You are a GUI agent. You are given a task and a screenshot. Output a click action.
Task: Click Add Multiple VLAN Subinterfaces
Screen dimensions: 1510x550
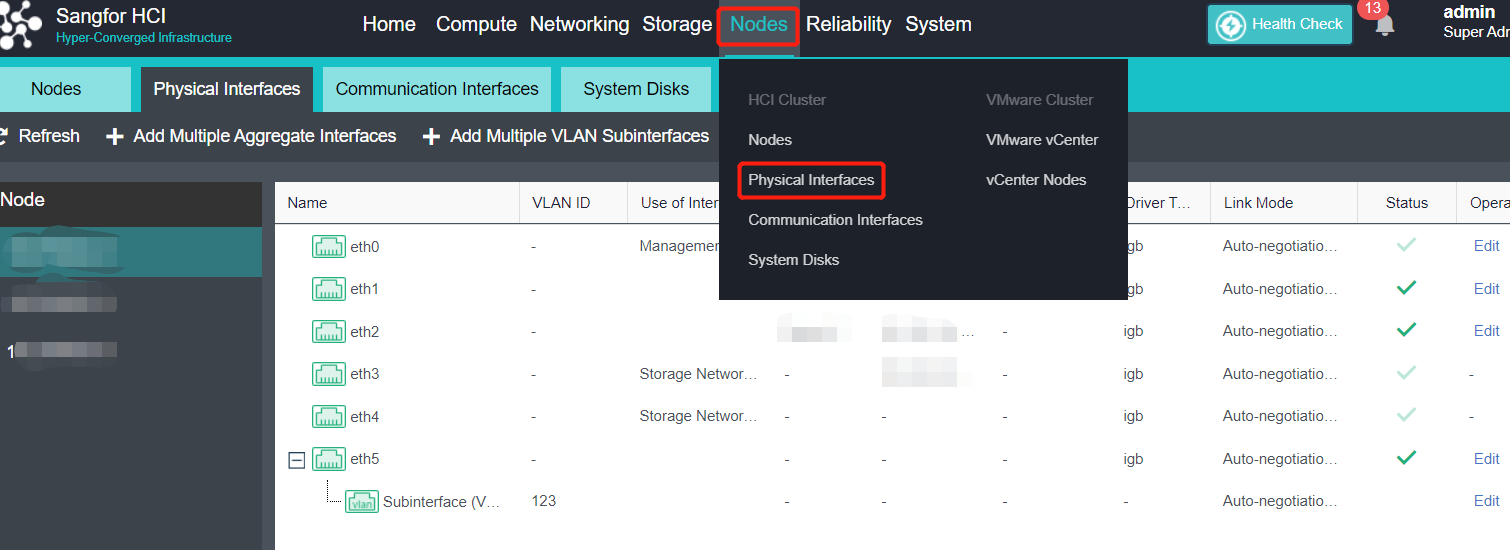pos(579,136)
